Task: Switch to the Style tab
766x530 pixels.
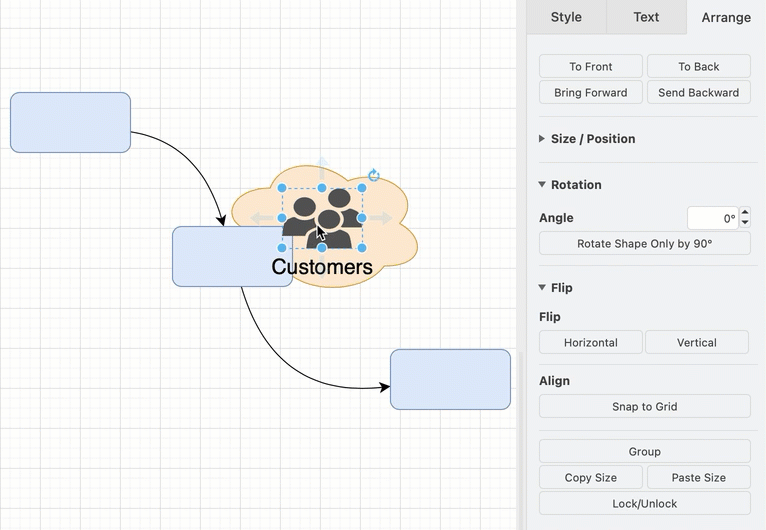Action: click(x=566, y=17)
